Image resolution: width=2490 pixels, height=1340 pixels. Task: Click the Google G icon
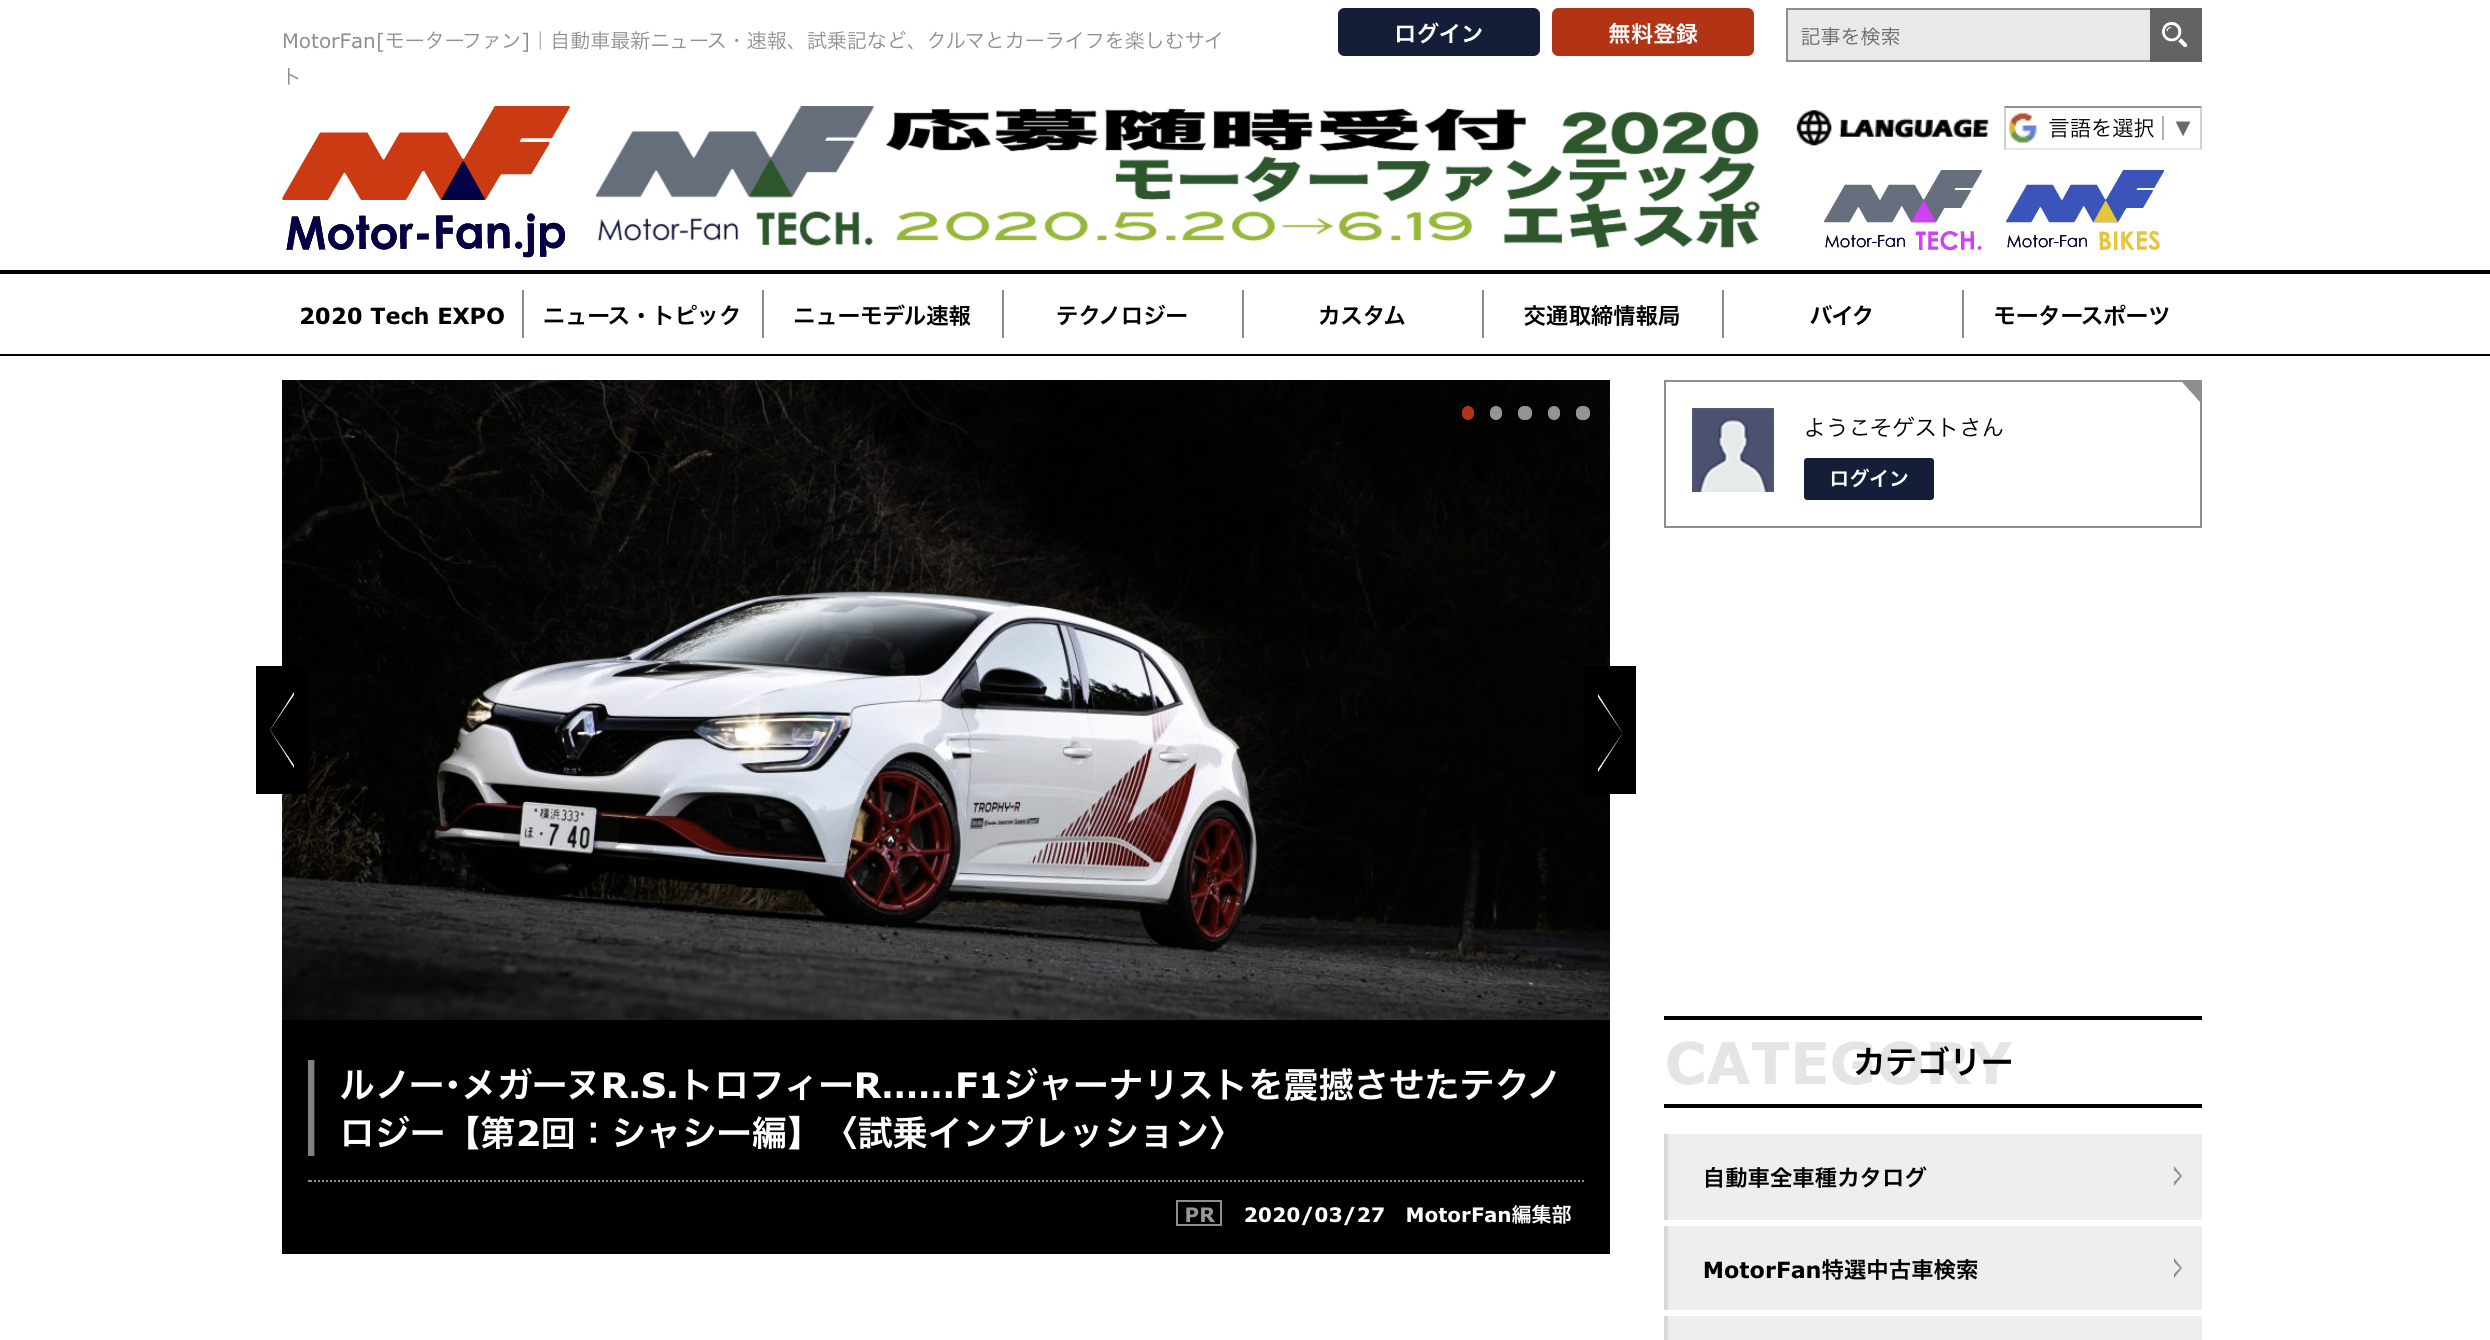click(x=2023, y=128)
